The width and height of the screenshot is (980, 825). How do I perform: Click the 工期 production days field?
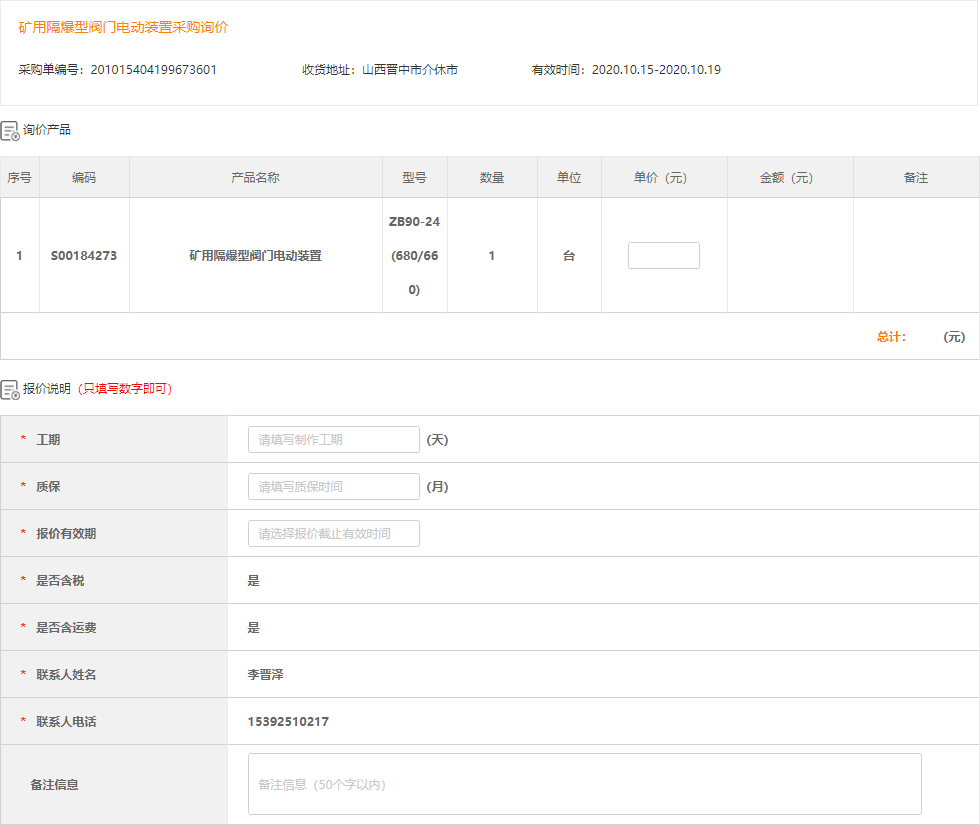point(333,440)
